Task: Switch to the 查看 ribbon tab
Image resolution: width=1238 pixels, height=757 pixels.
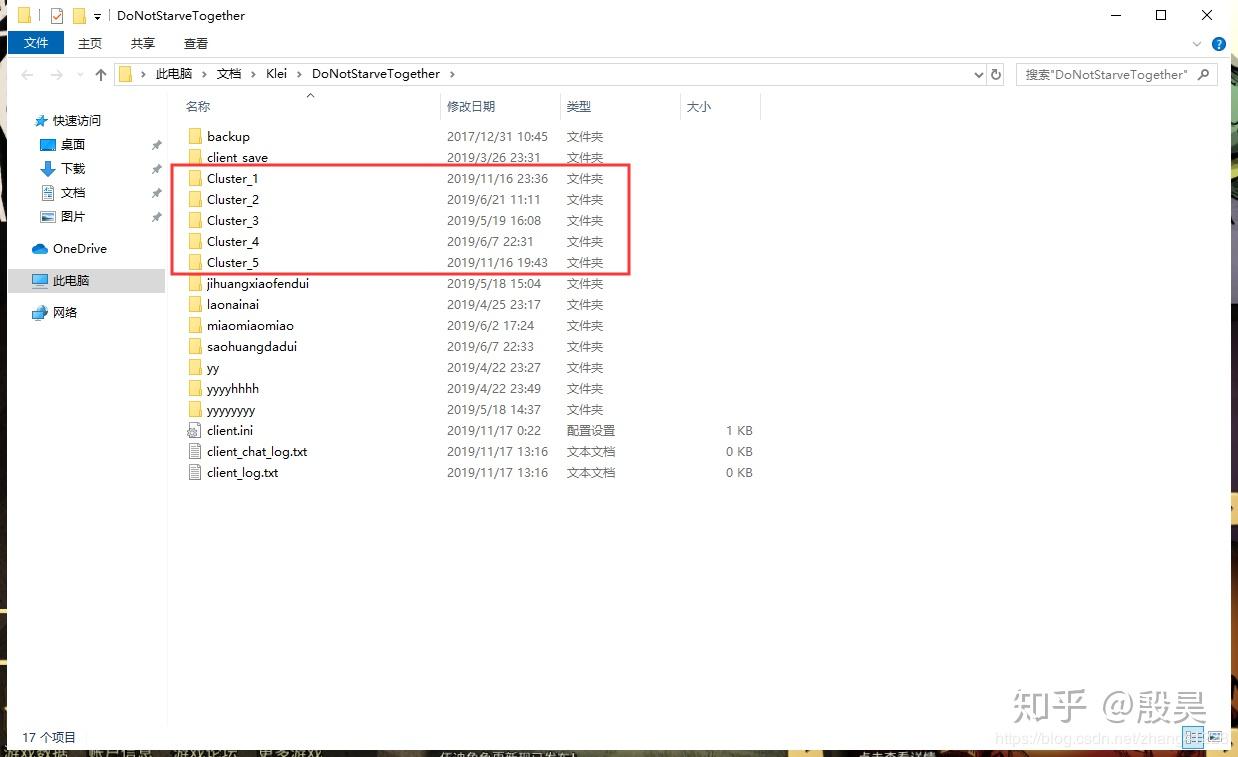Action: pyautogui.click(x=196, y=43)
